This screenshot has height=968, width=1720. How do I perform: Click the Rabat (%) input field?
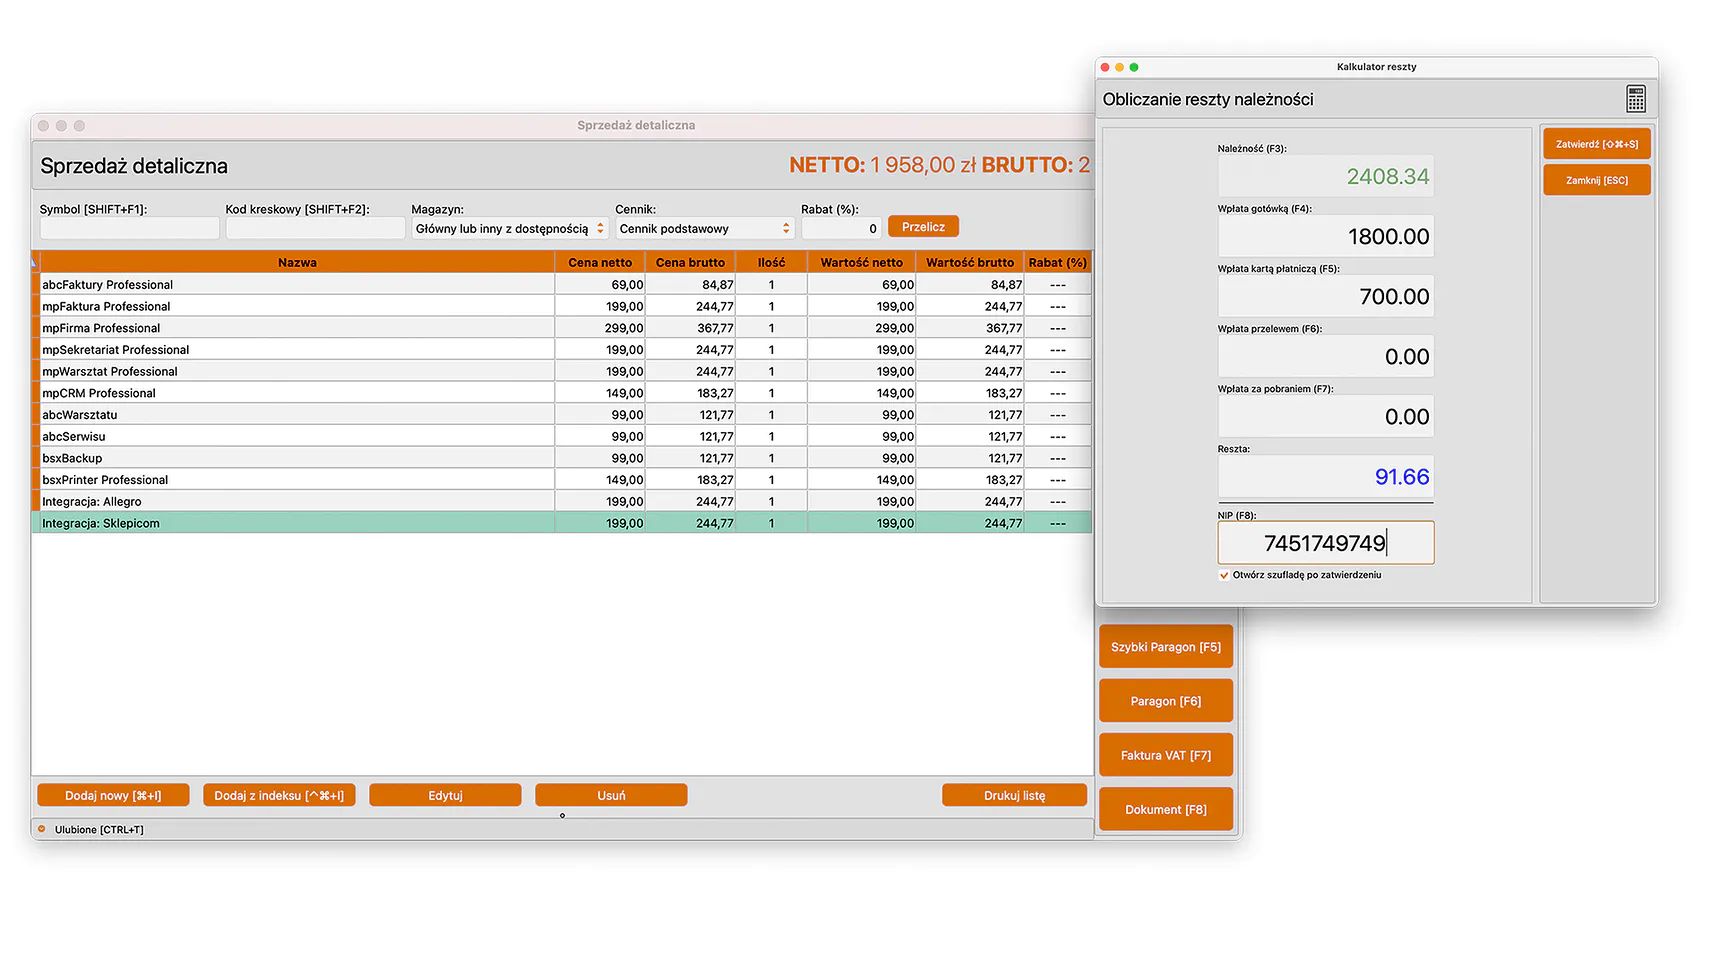tap(842, 229)
